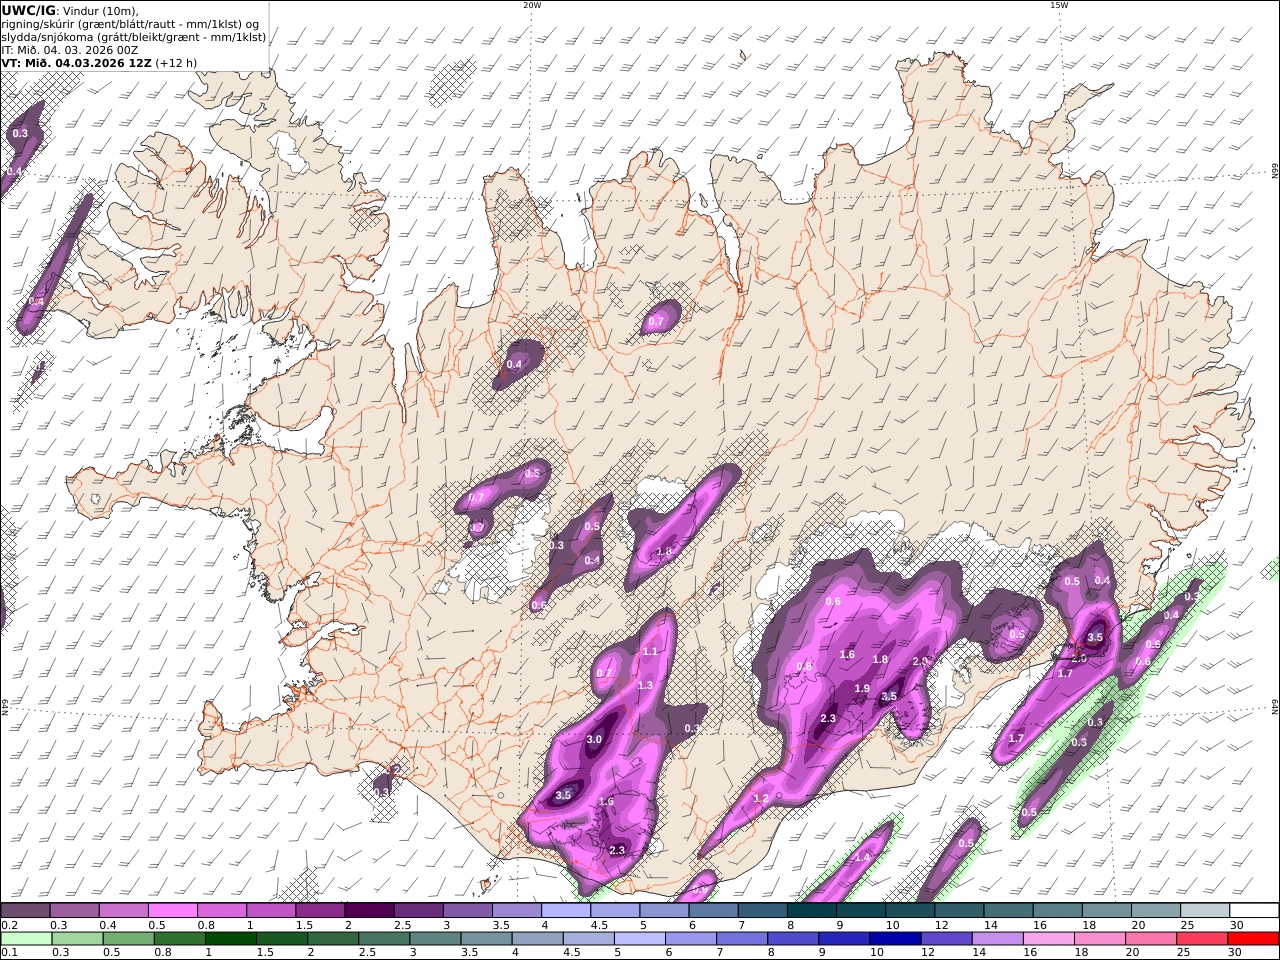
Task: Click the 0.8 label in the top legend row
Action: tap(206, 925)
